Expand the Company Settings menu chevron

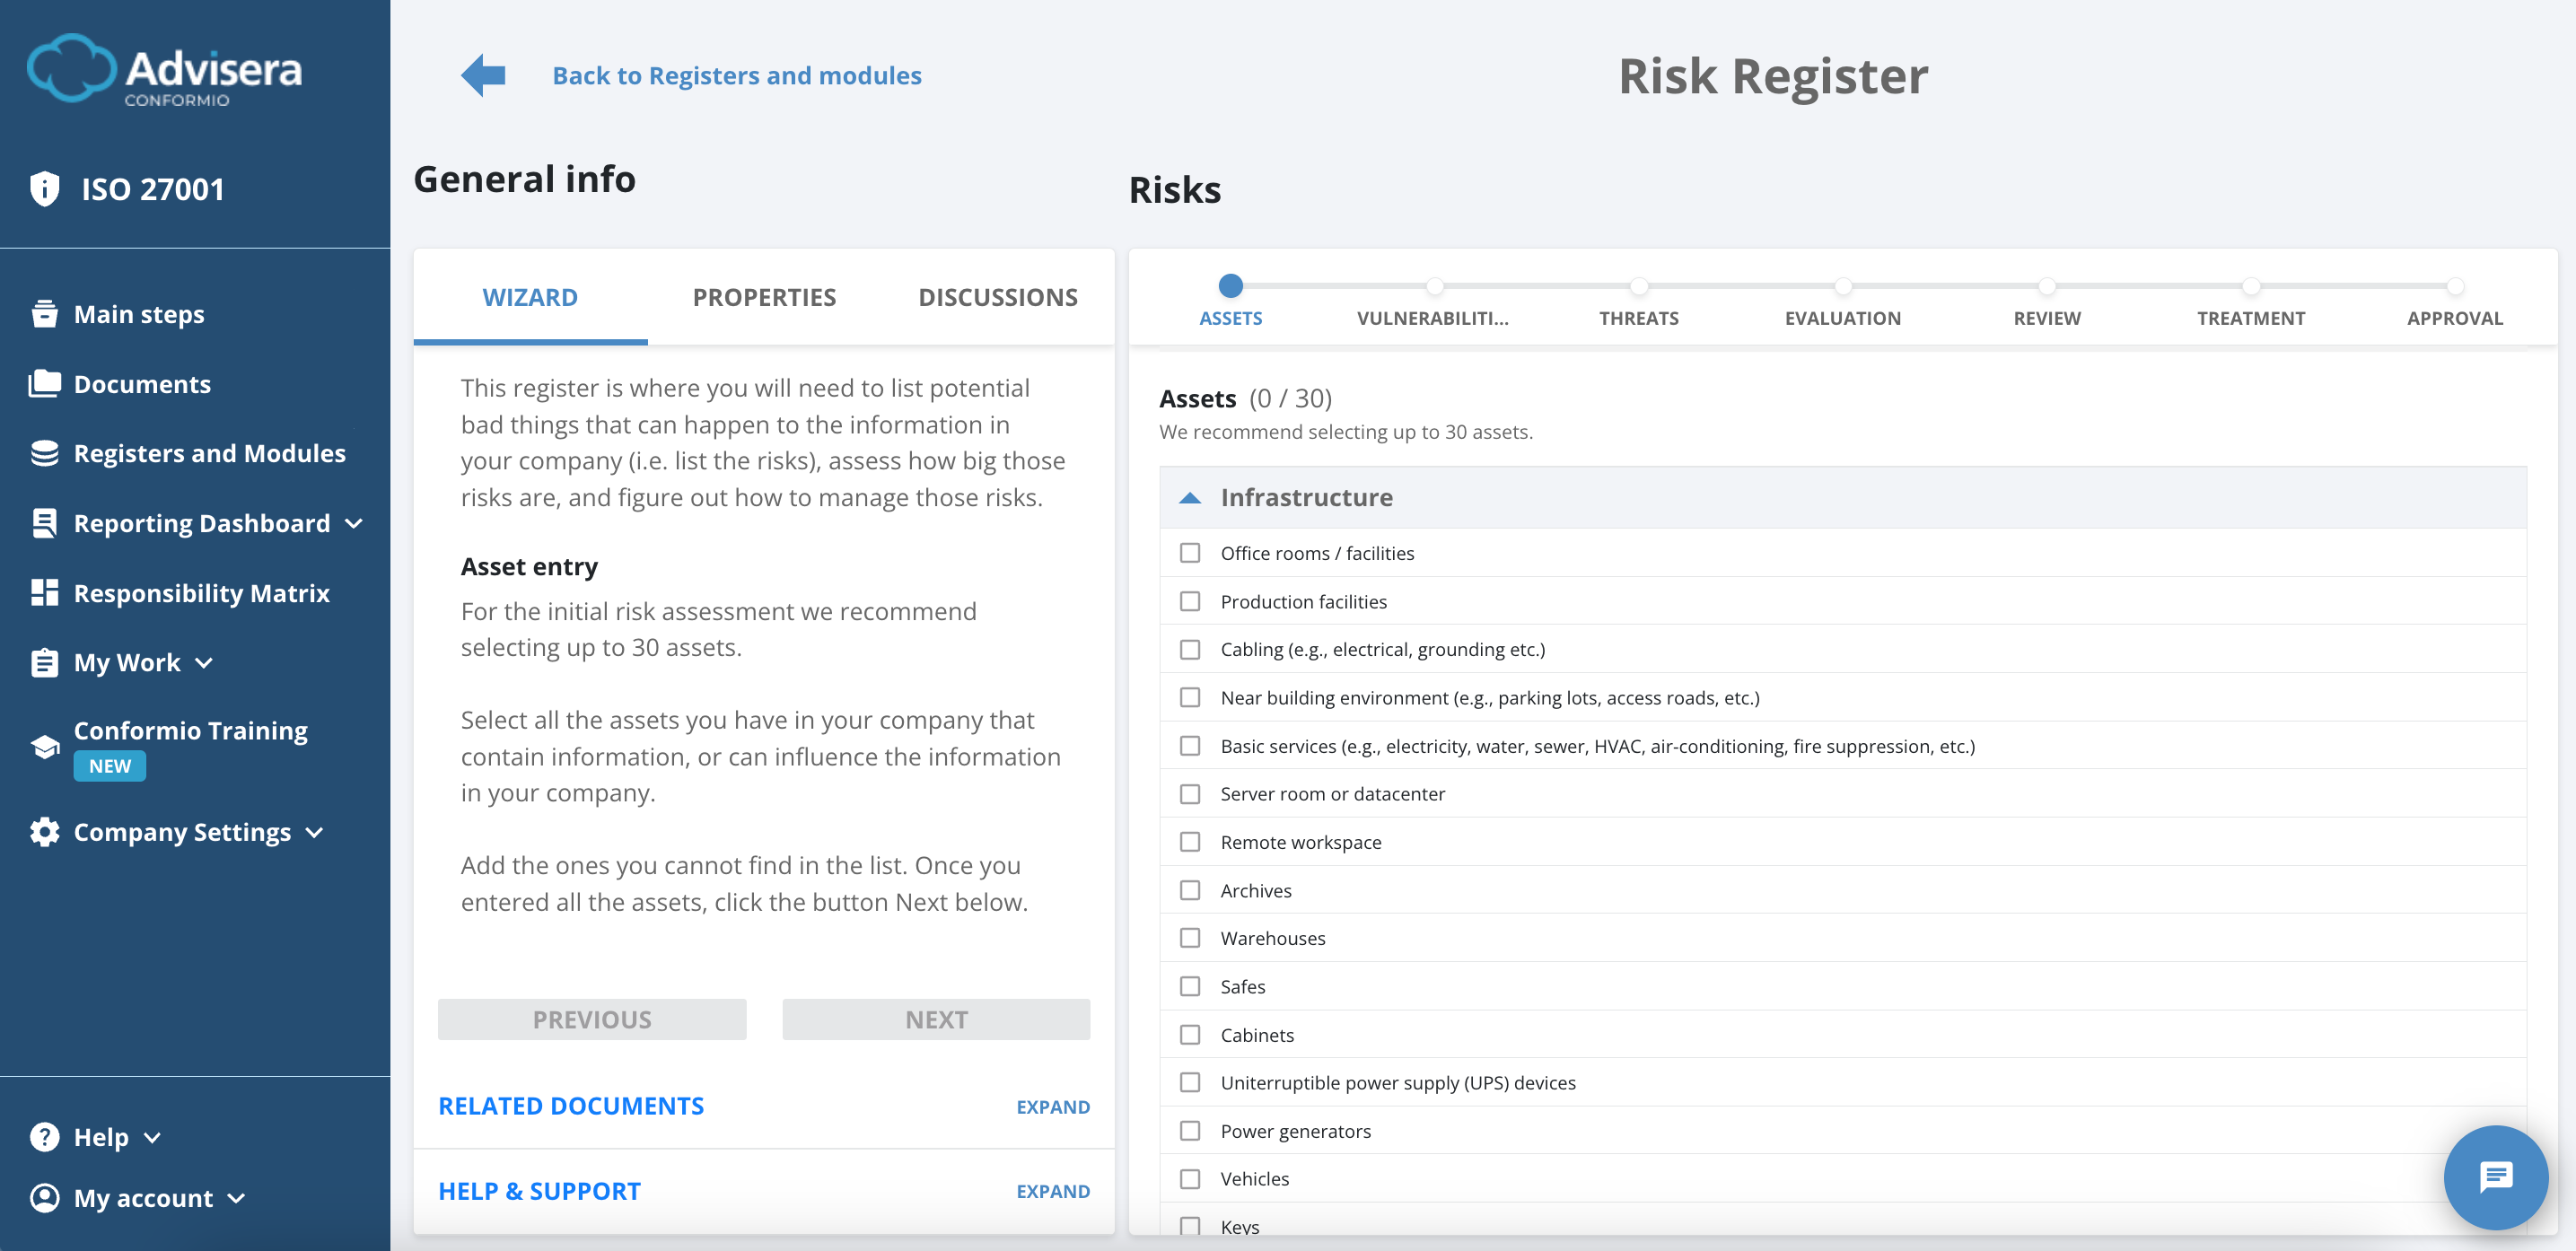pos(315,833)
